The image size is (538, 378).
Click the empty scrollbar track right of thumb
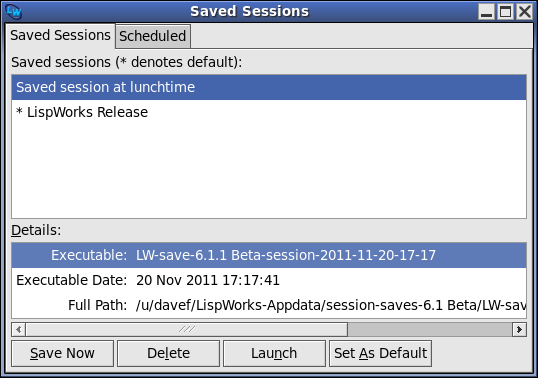tap(430, 330)
